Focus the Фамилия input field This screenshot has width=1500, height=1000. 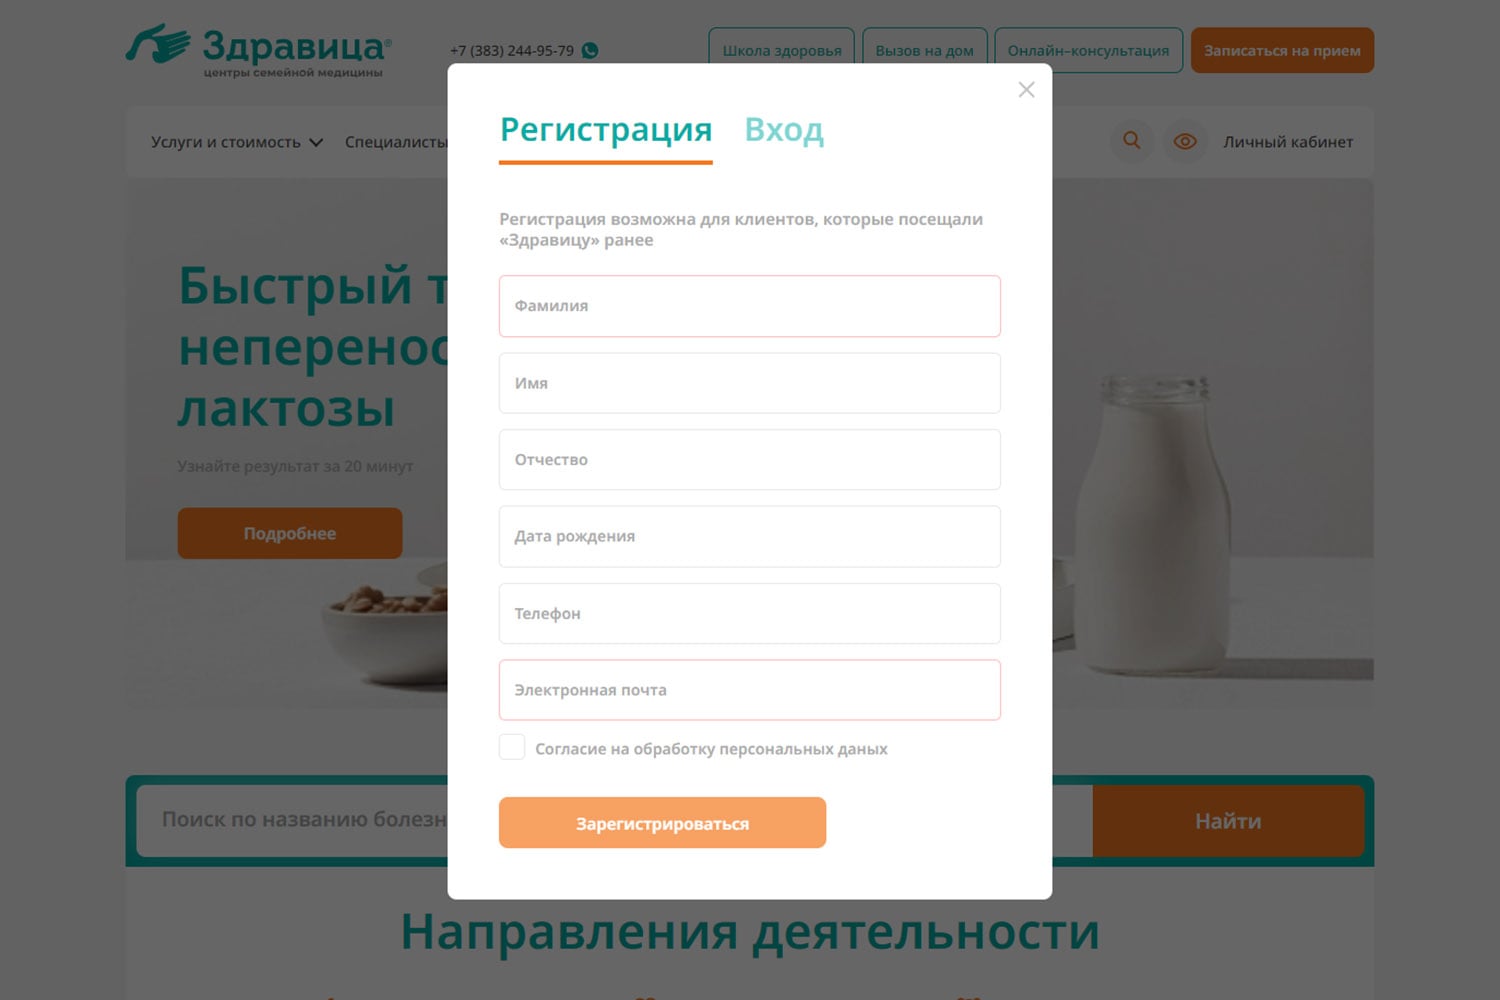pos(750,306)
